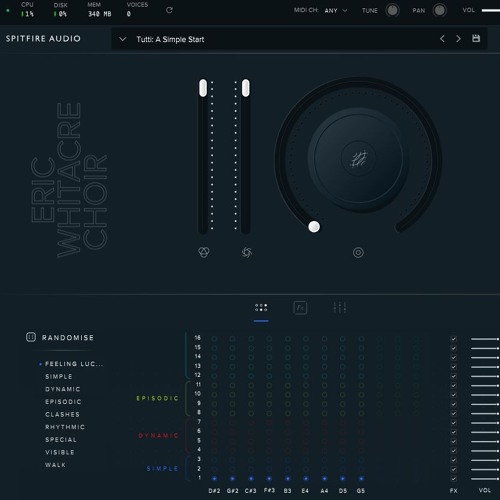
Task: Select the G5 dot in row 1
Action: 361,478
